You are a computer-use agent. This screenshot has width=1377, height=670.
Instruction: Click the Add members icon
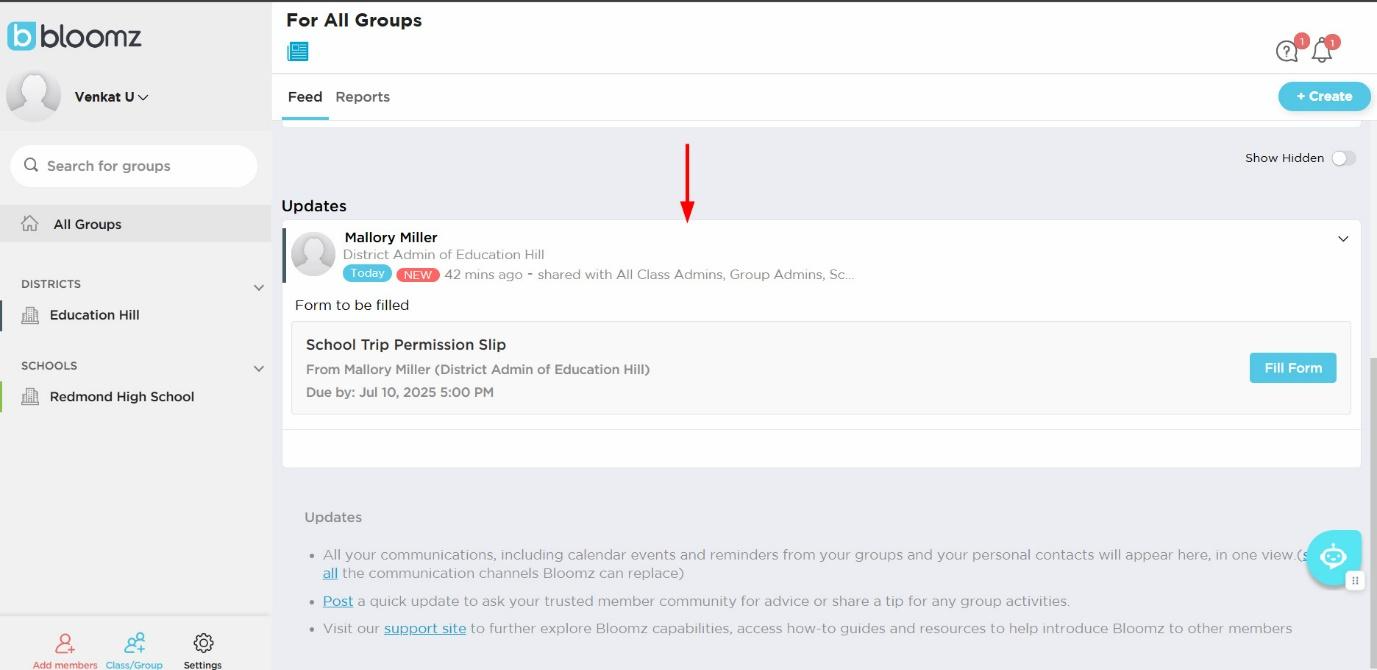[x=65, y=643]
